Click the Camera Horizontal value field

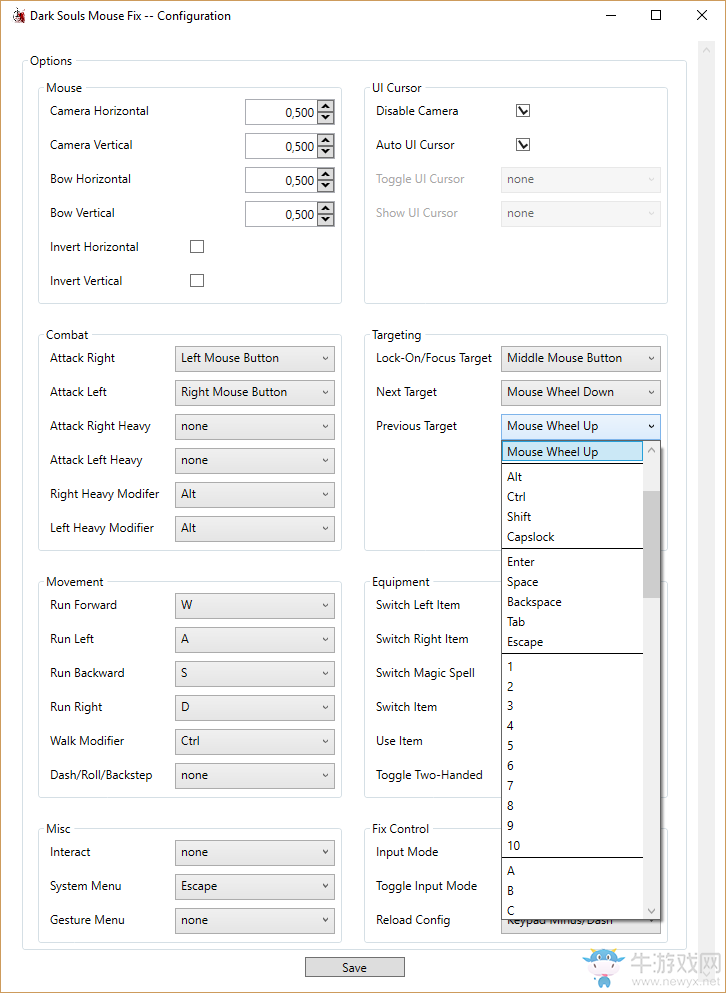click(x=281, y=113)
